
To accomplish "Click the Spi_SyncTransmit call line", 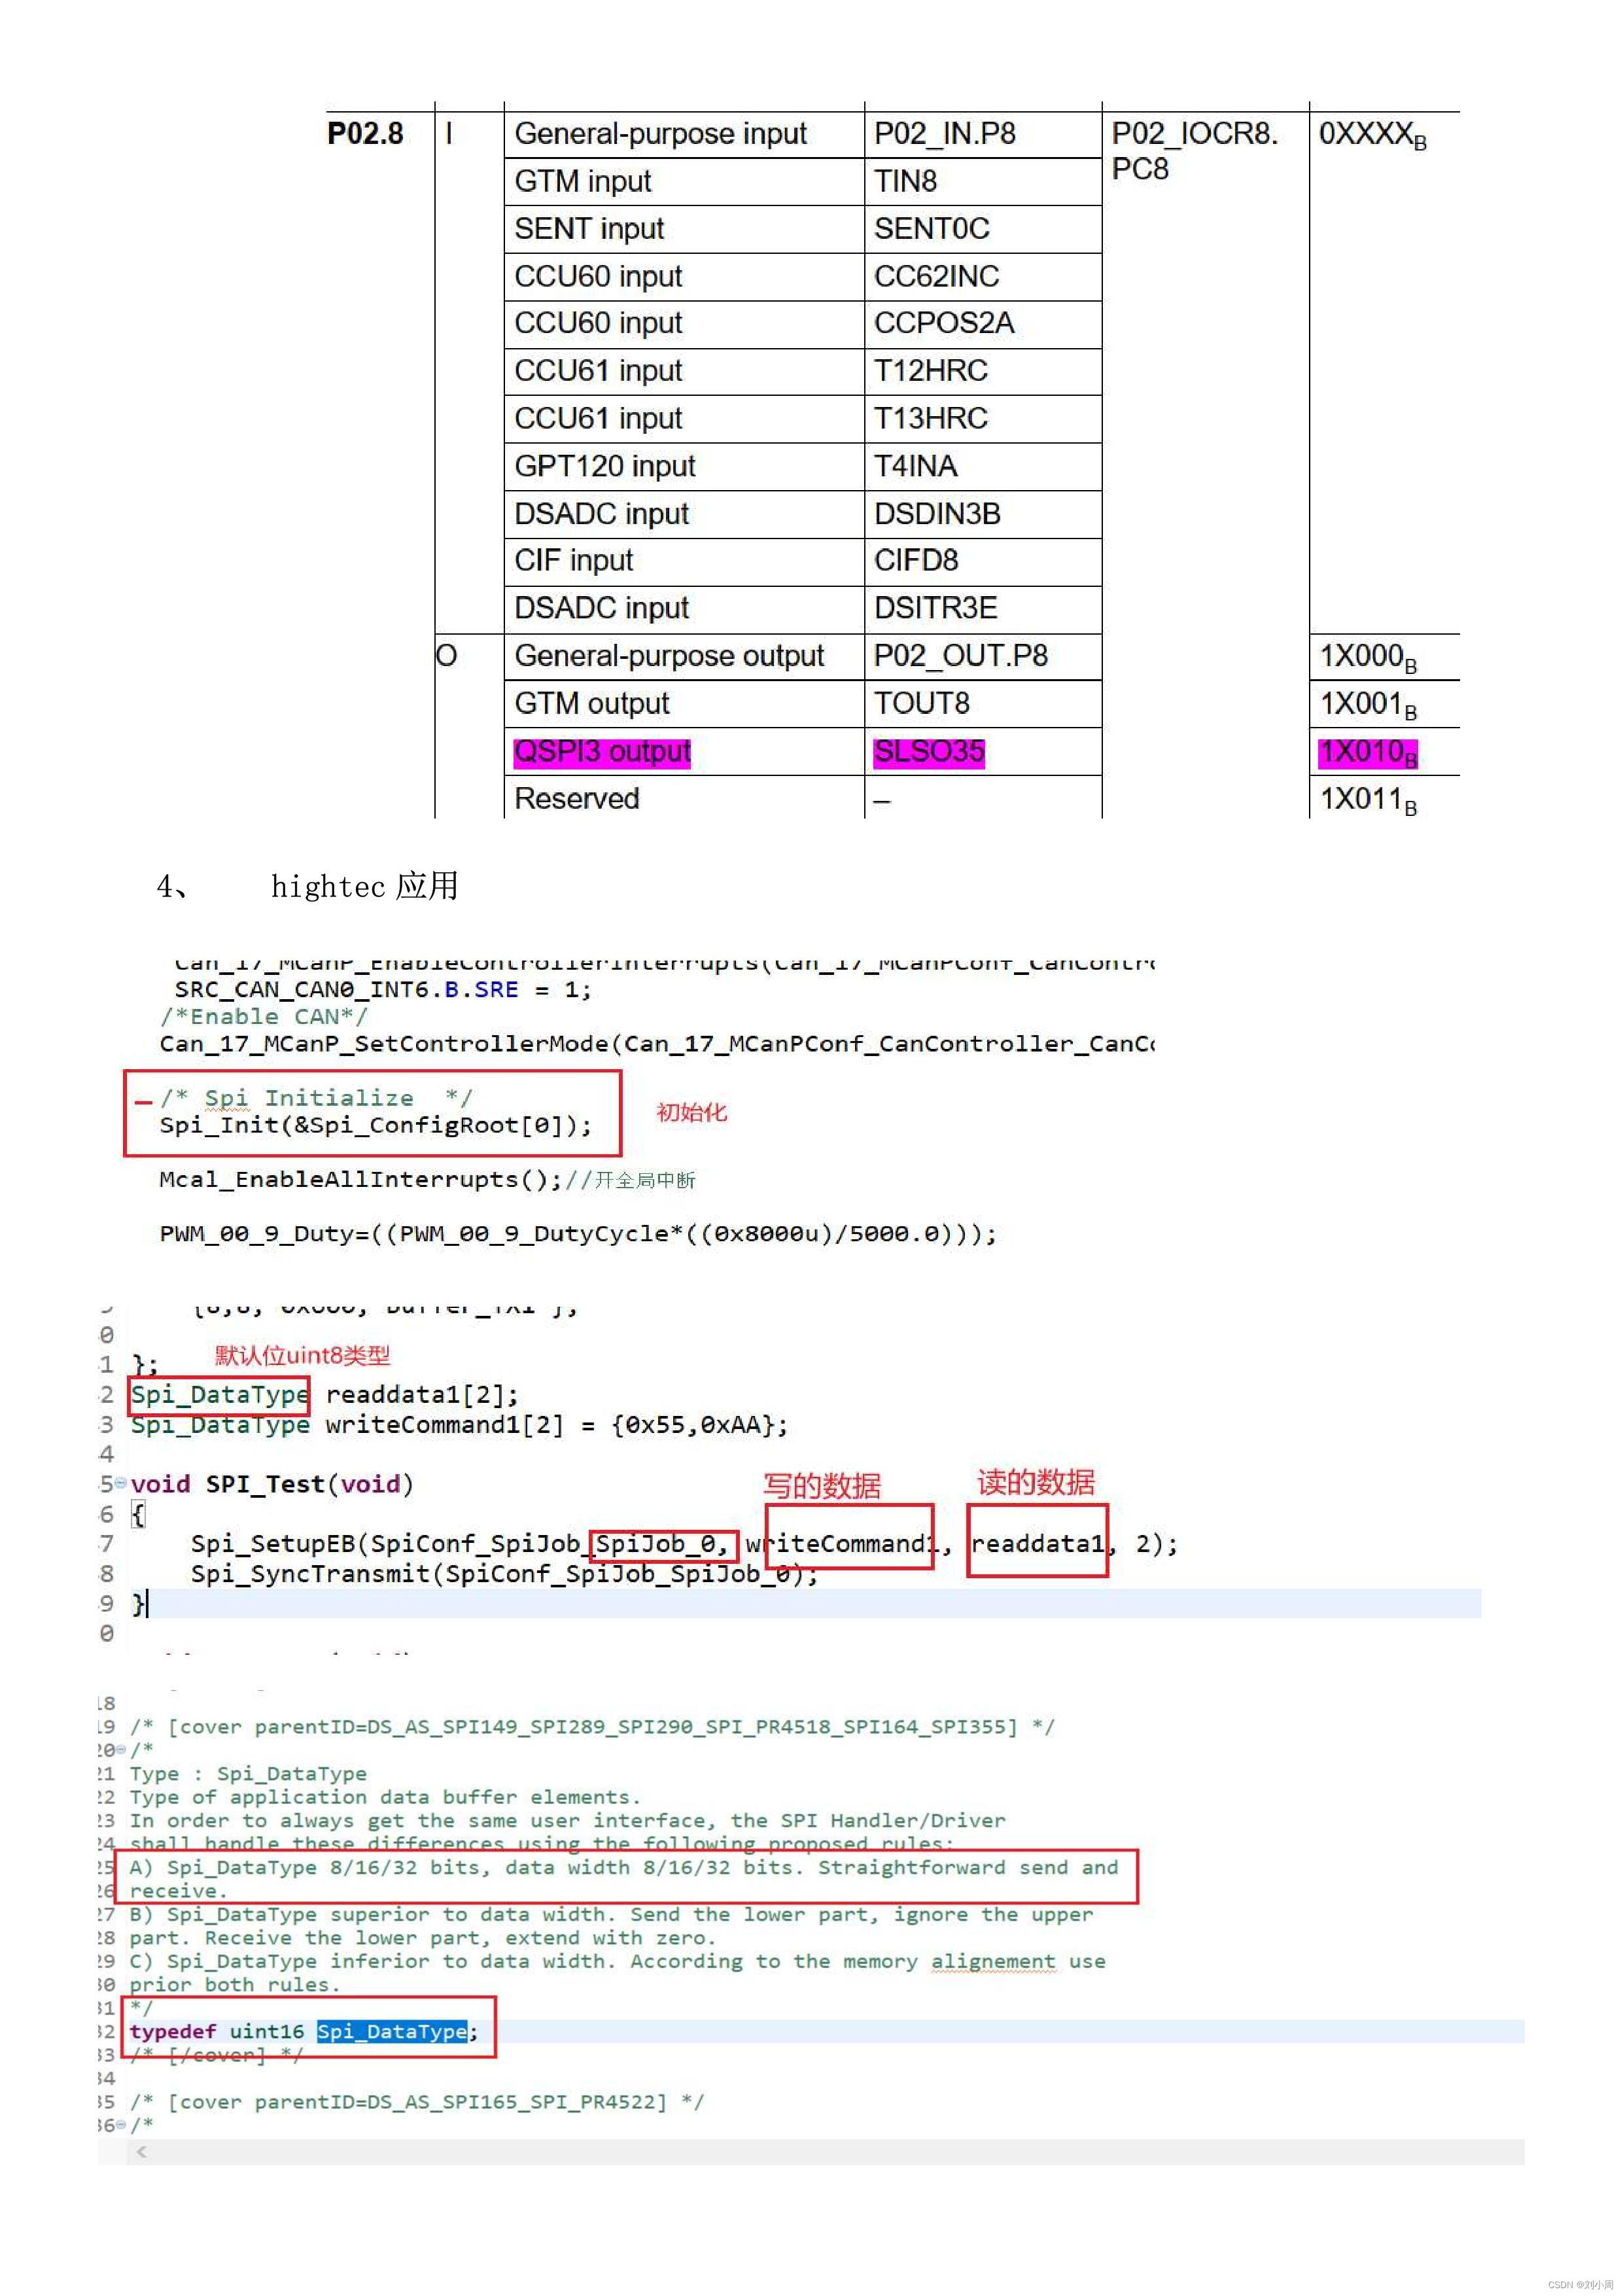I will (504, 1574).
